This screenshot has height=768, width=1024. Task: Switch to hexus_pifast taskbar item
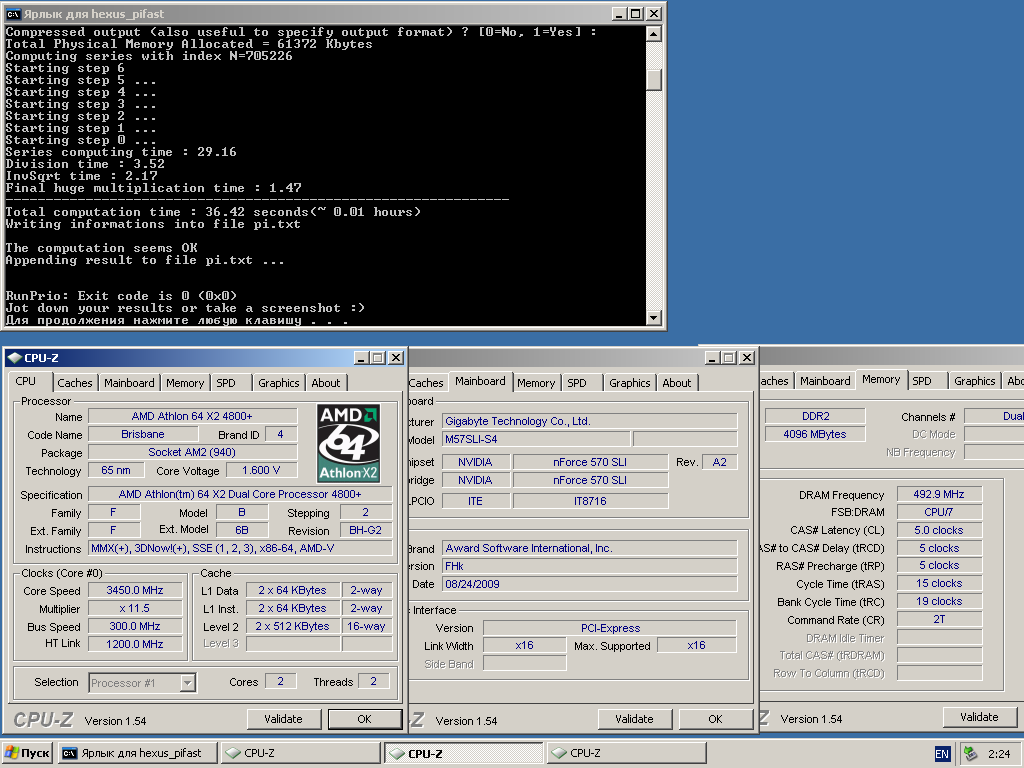pos(137,753)
